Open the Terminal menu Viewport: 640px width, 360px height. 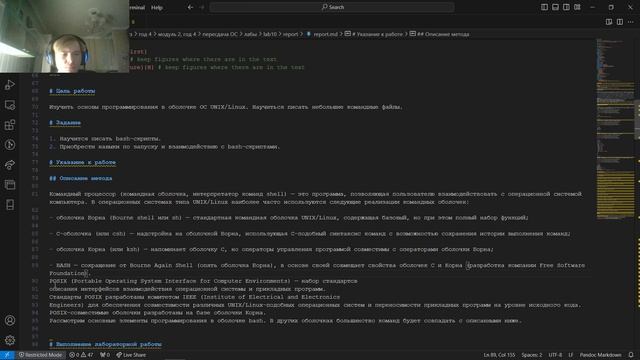click(x=136, y=7)
